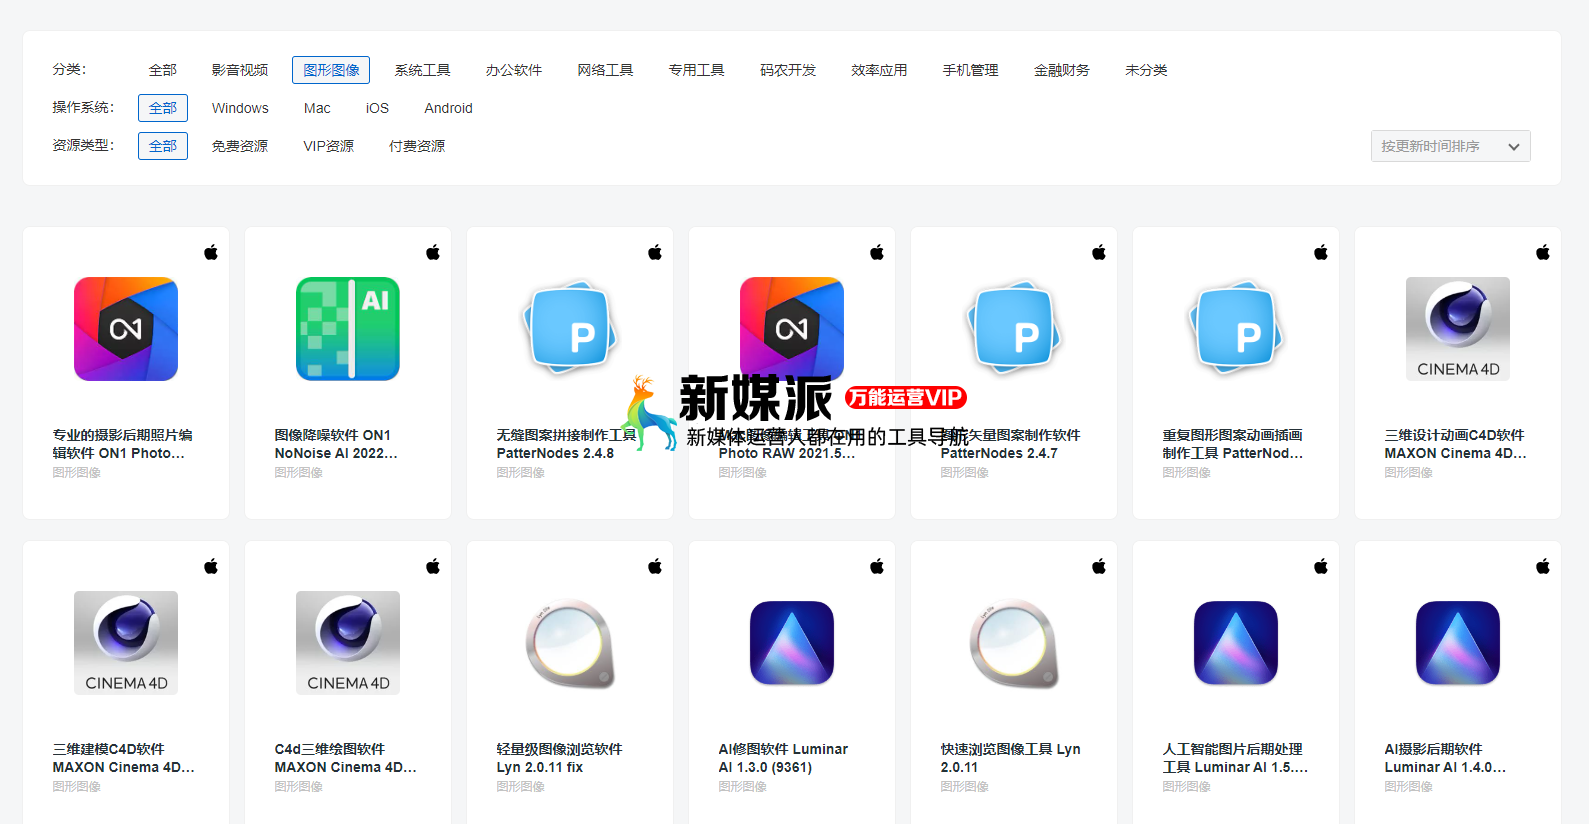
Task: Filter operating system by Windows
Action: (240, 108)
